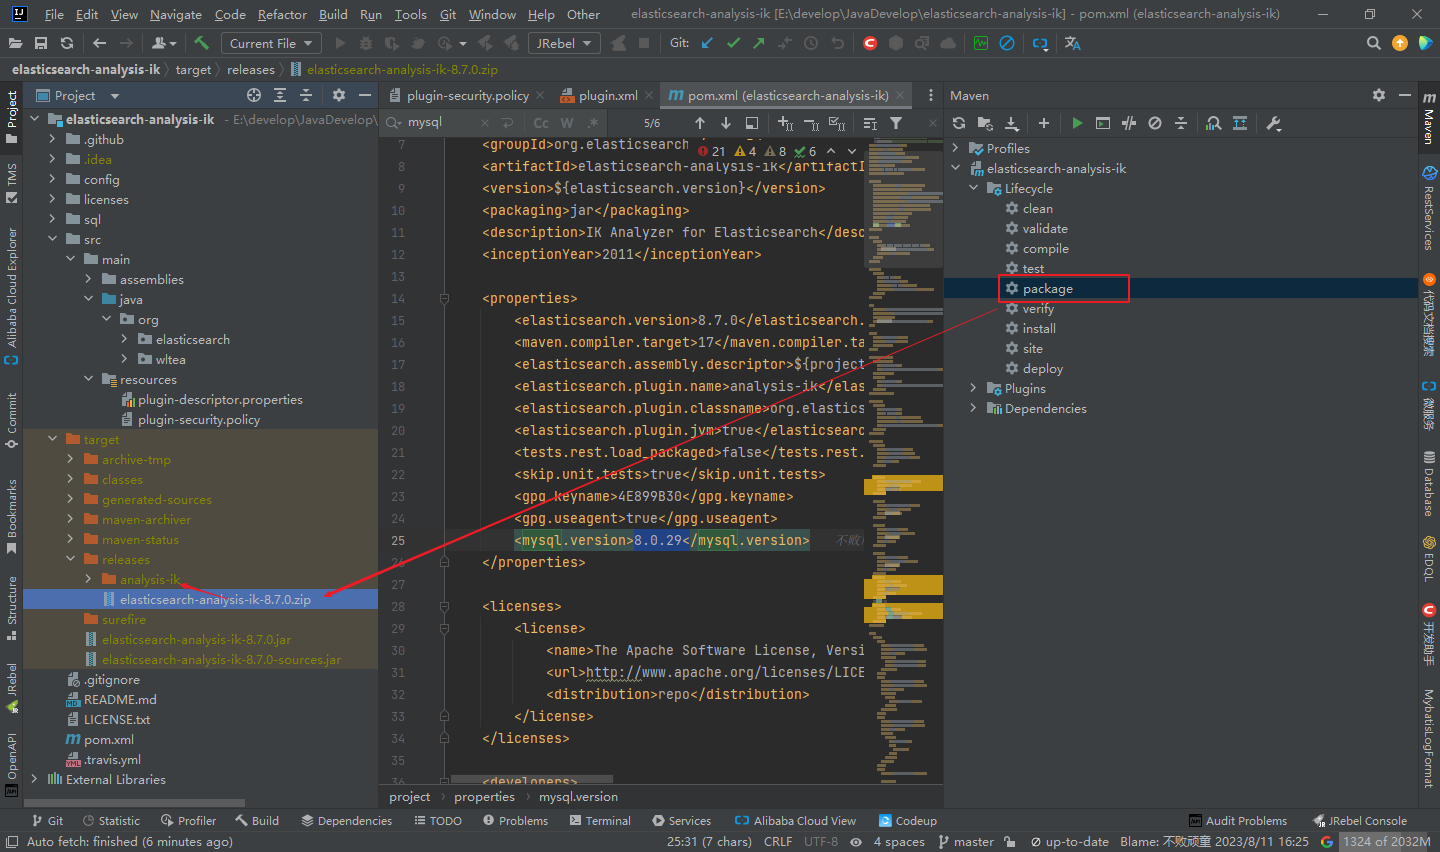Toggle Match Case Cc in search bar
This screenshot has width=1440, height=852.
point(541,123)
